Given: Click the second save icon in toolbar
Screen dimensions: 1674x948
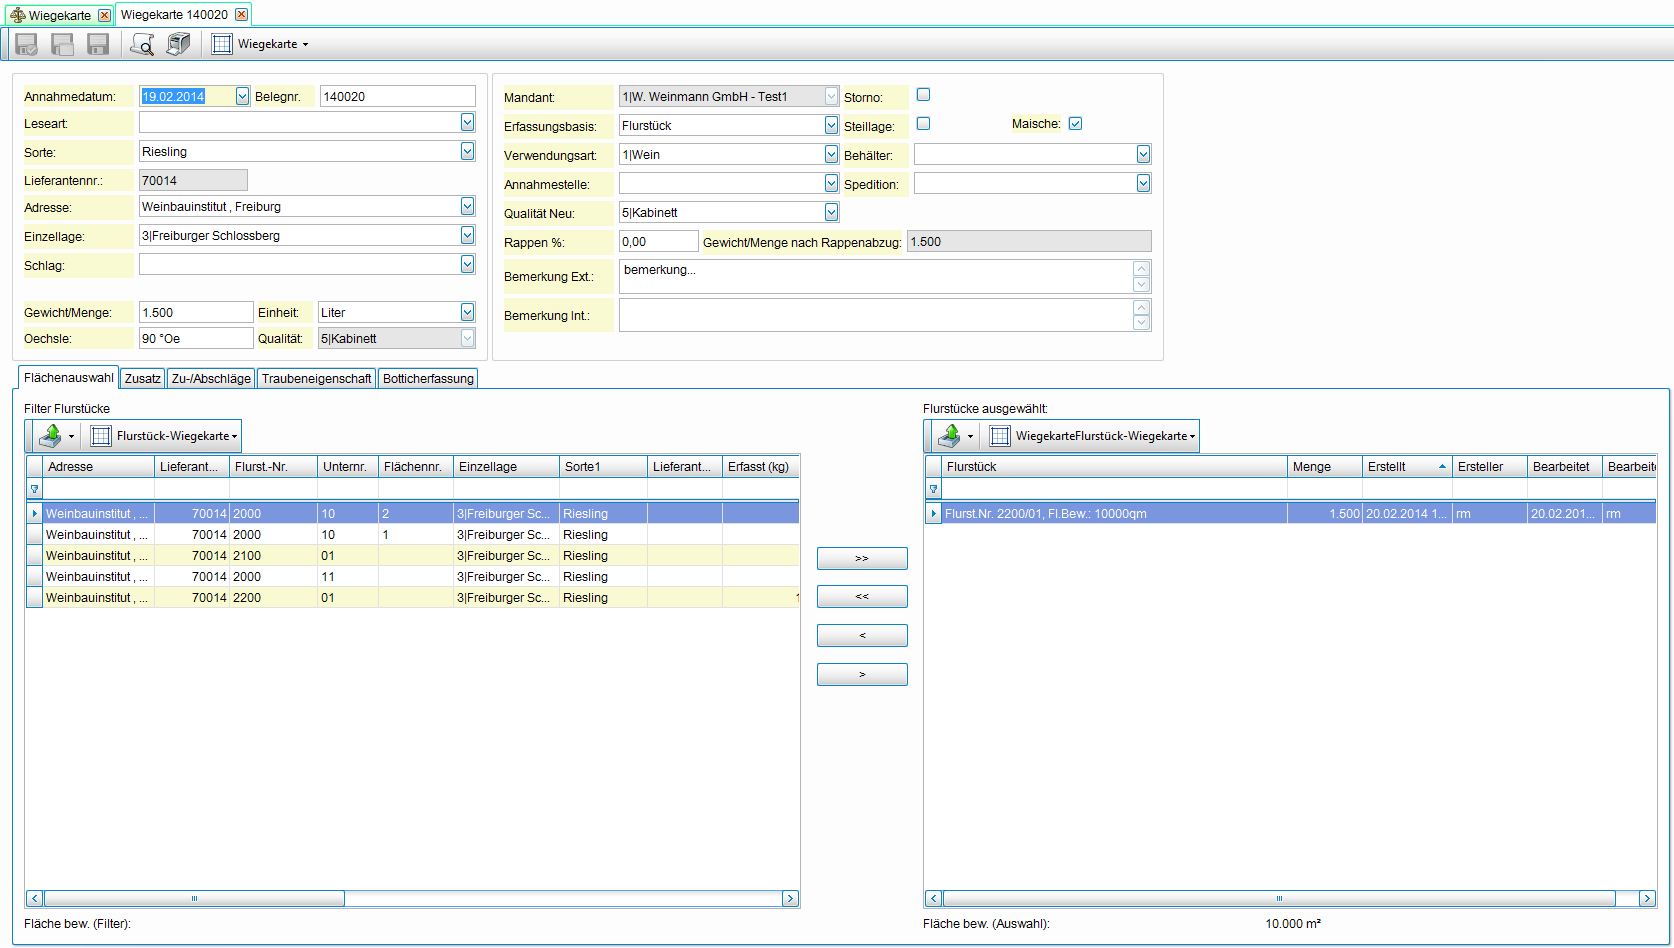Looking at the screenshot, I should [63, 44].
